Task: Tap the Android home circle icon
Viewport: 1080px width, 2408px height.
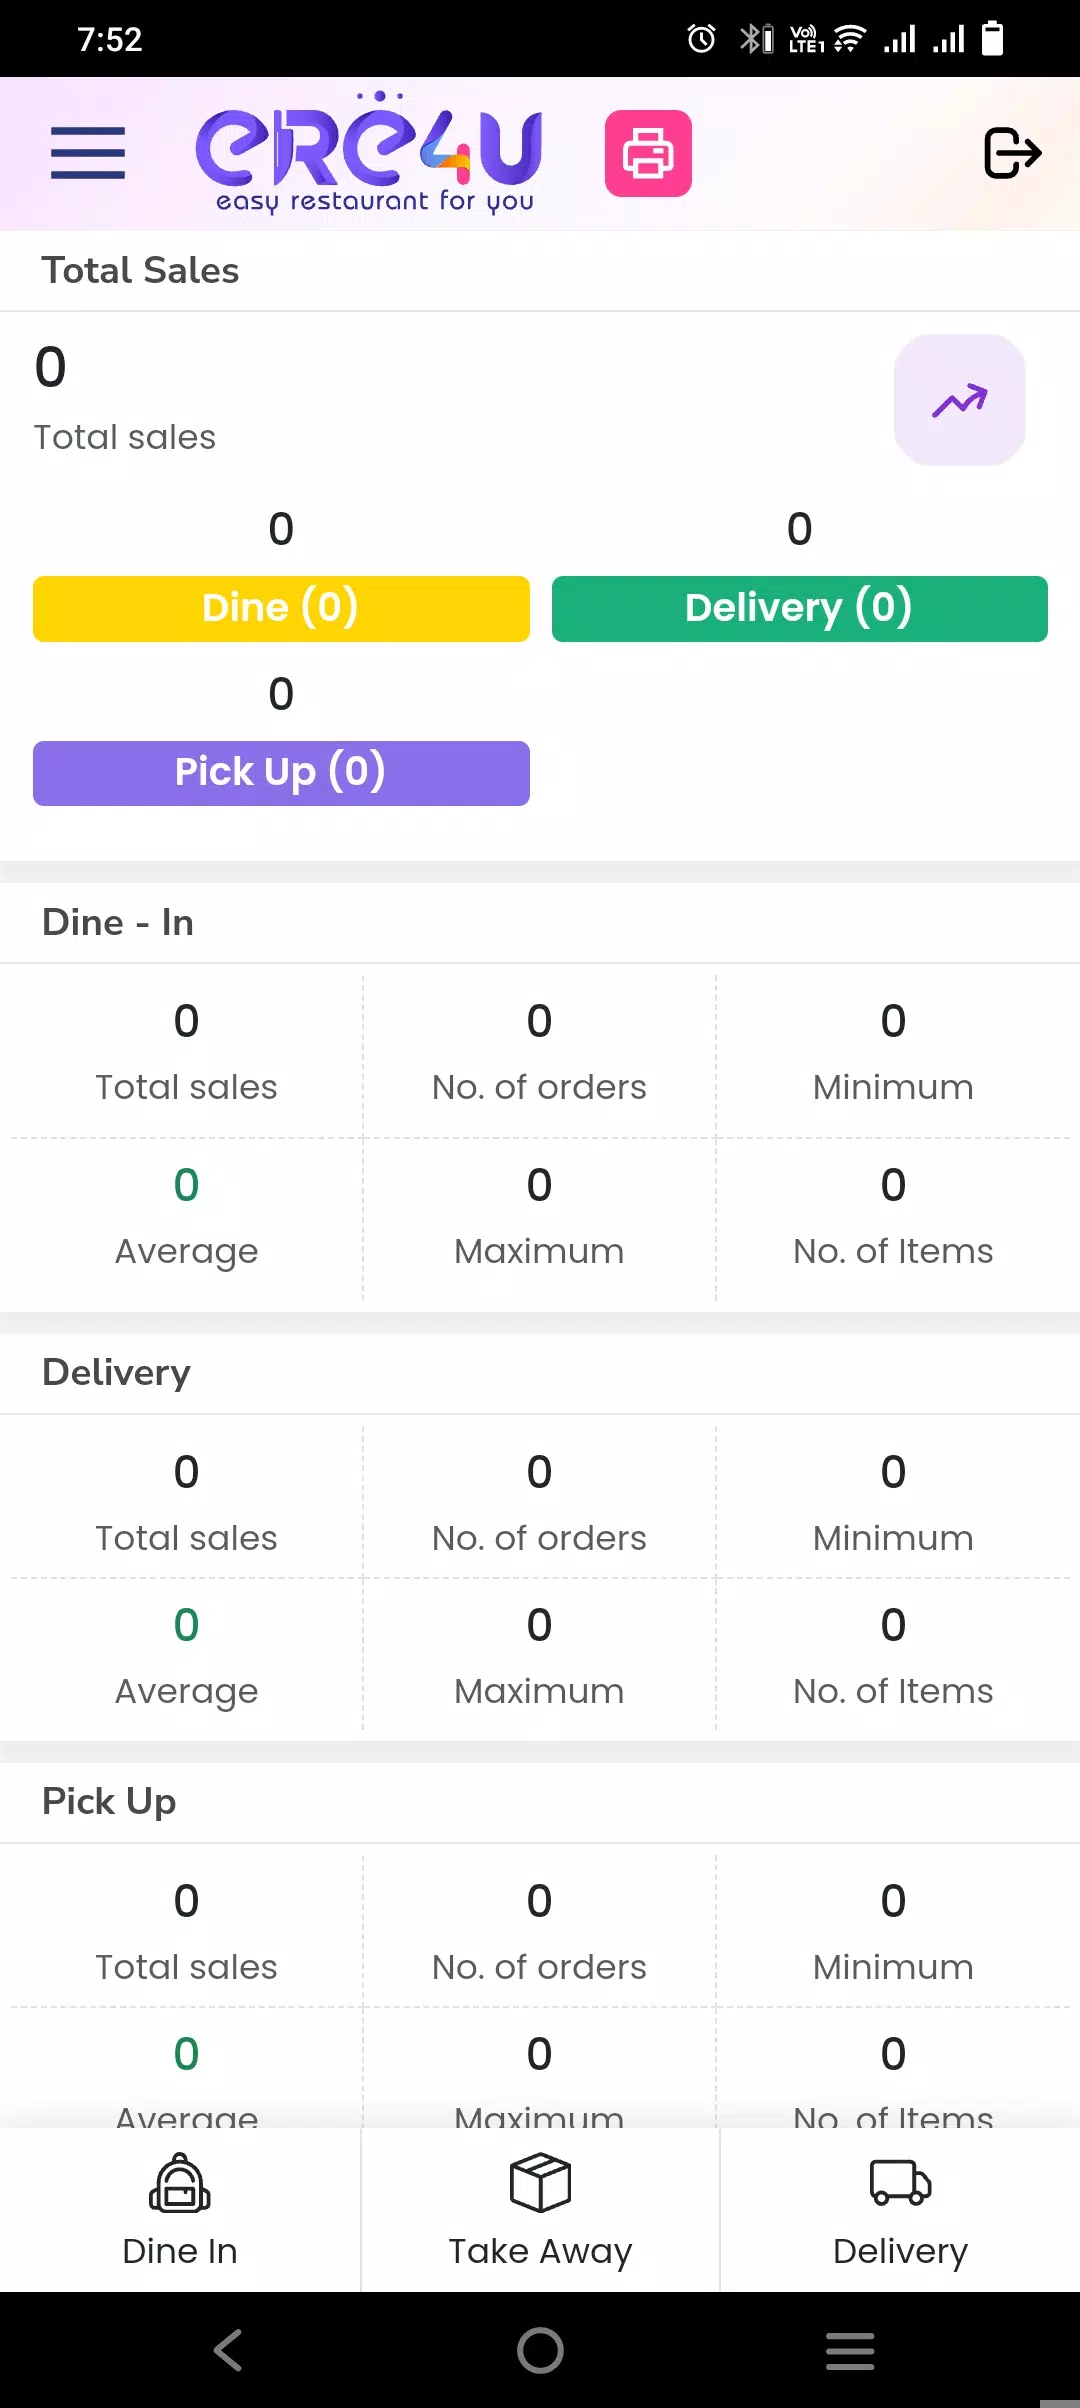Action: click(540, 2350)
